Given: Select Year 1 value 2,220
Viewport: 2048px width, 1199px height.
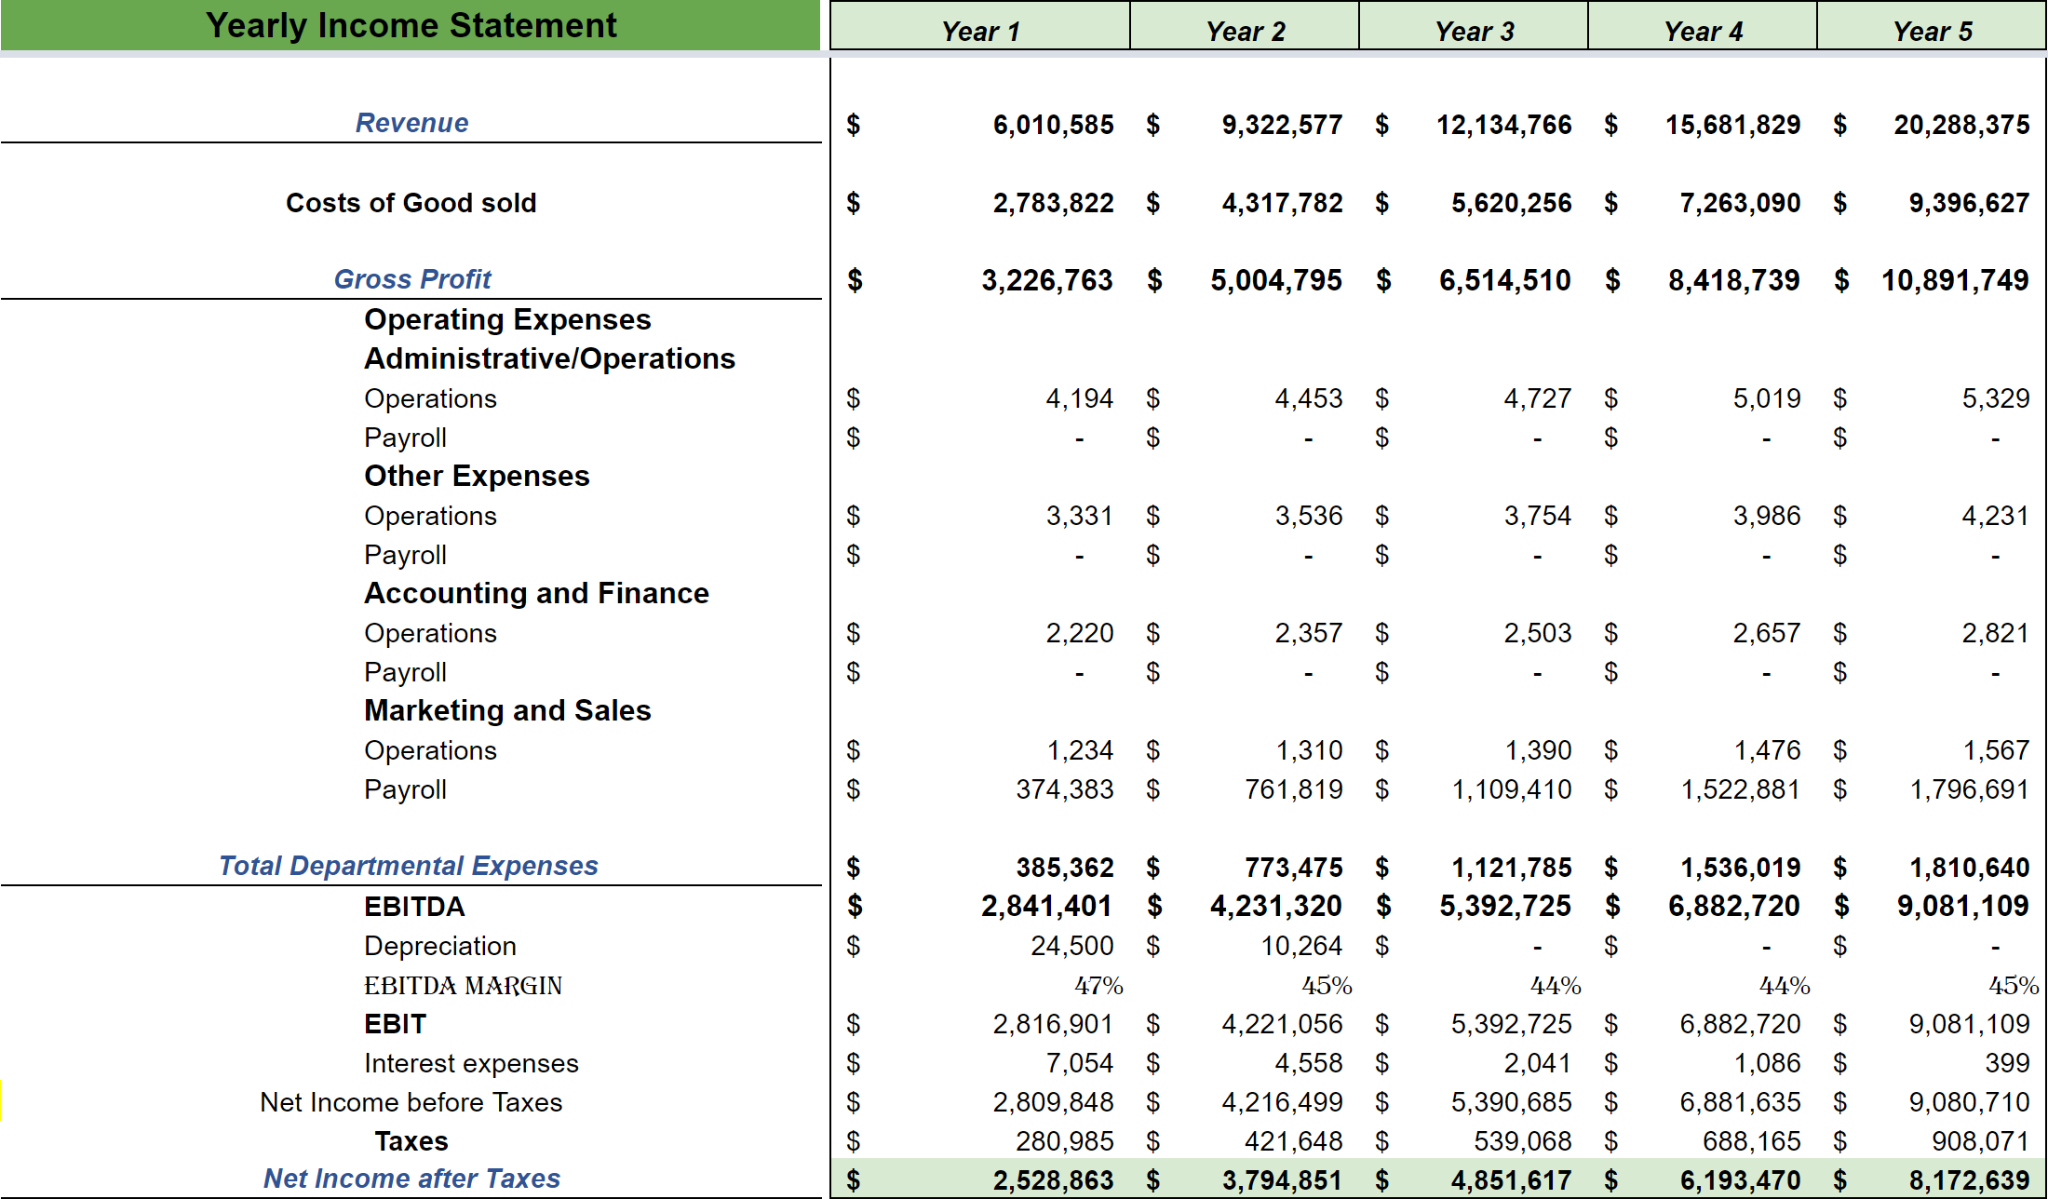Looking at the screenshot, I should click(1079, 633).
